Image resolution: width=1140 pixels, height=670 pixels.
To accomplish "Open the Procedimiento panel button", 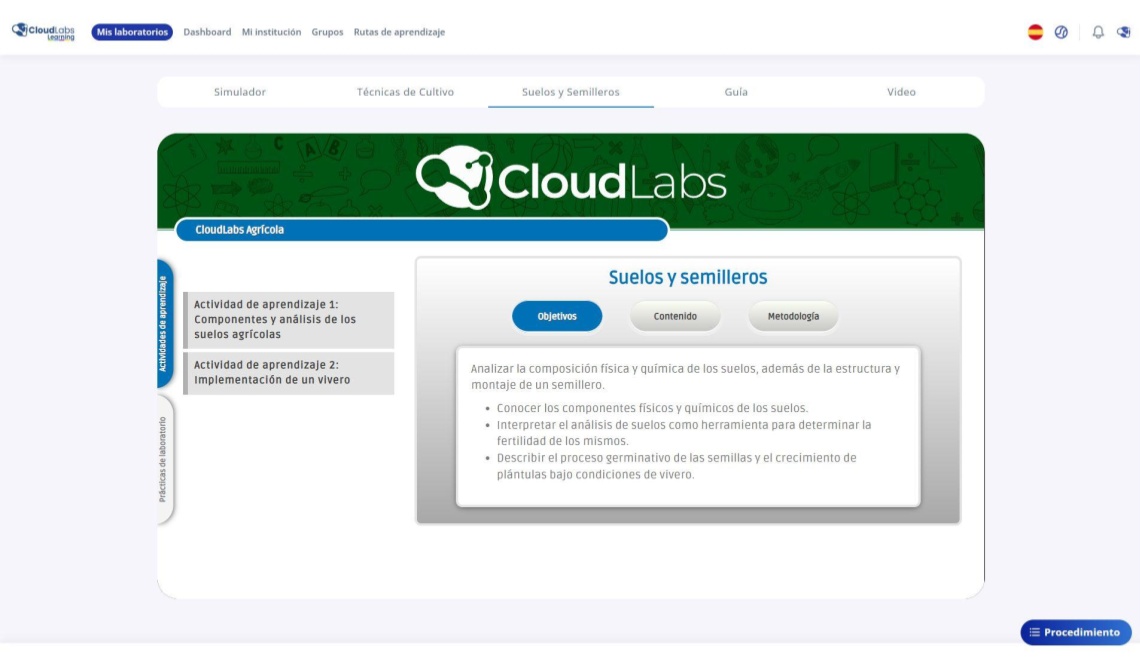I will coord(1075,632).
